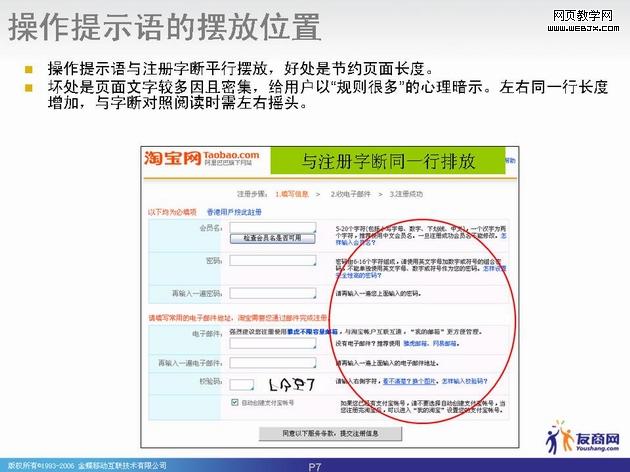Viewport: 630px width, 472px height.
Task: Focus the 再输入一遍密码 confirm password field
Action: (272, 294)
